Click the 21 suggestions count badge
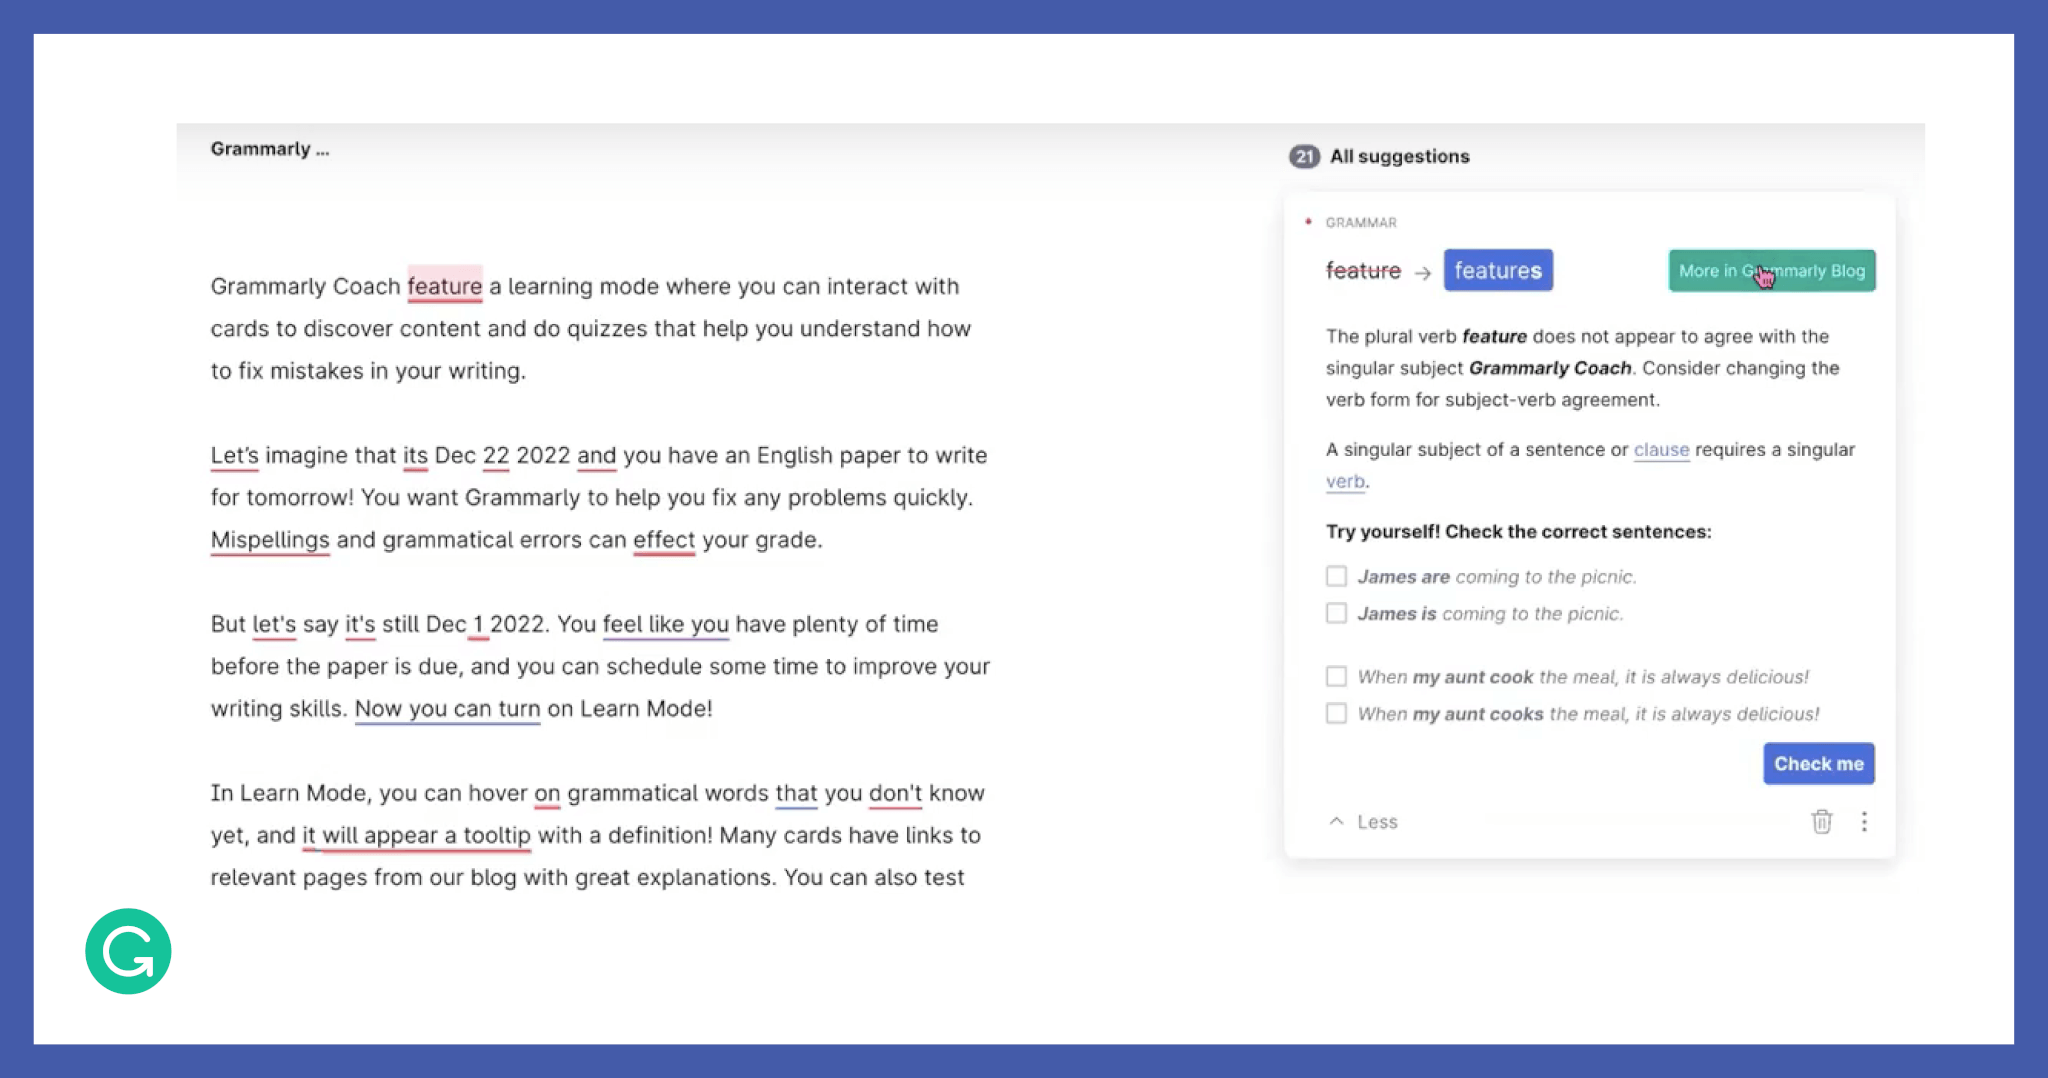2048x1078 pixels. tap(1304, 156)
